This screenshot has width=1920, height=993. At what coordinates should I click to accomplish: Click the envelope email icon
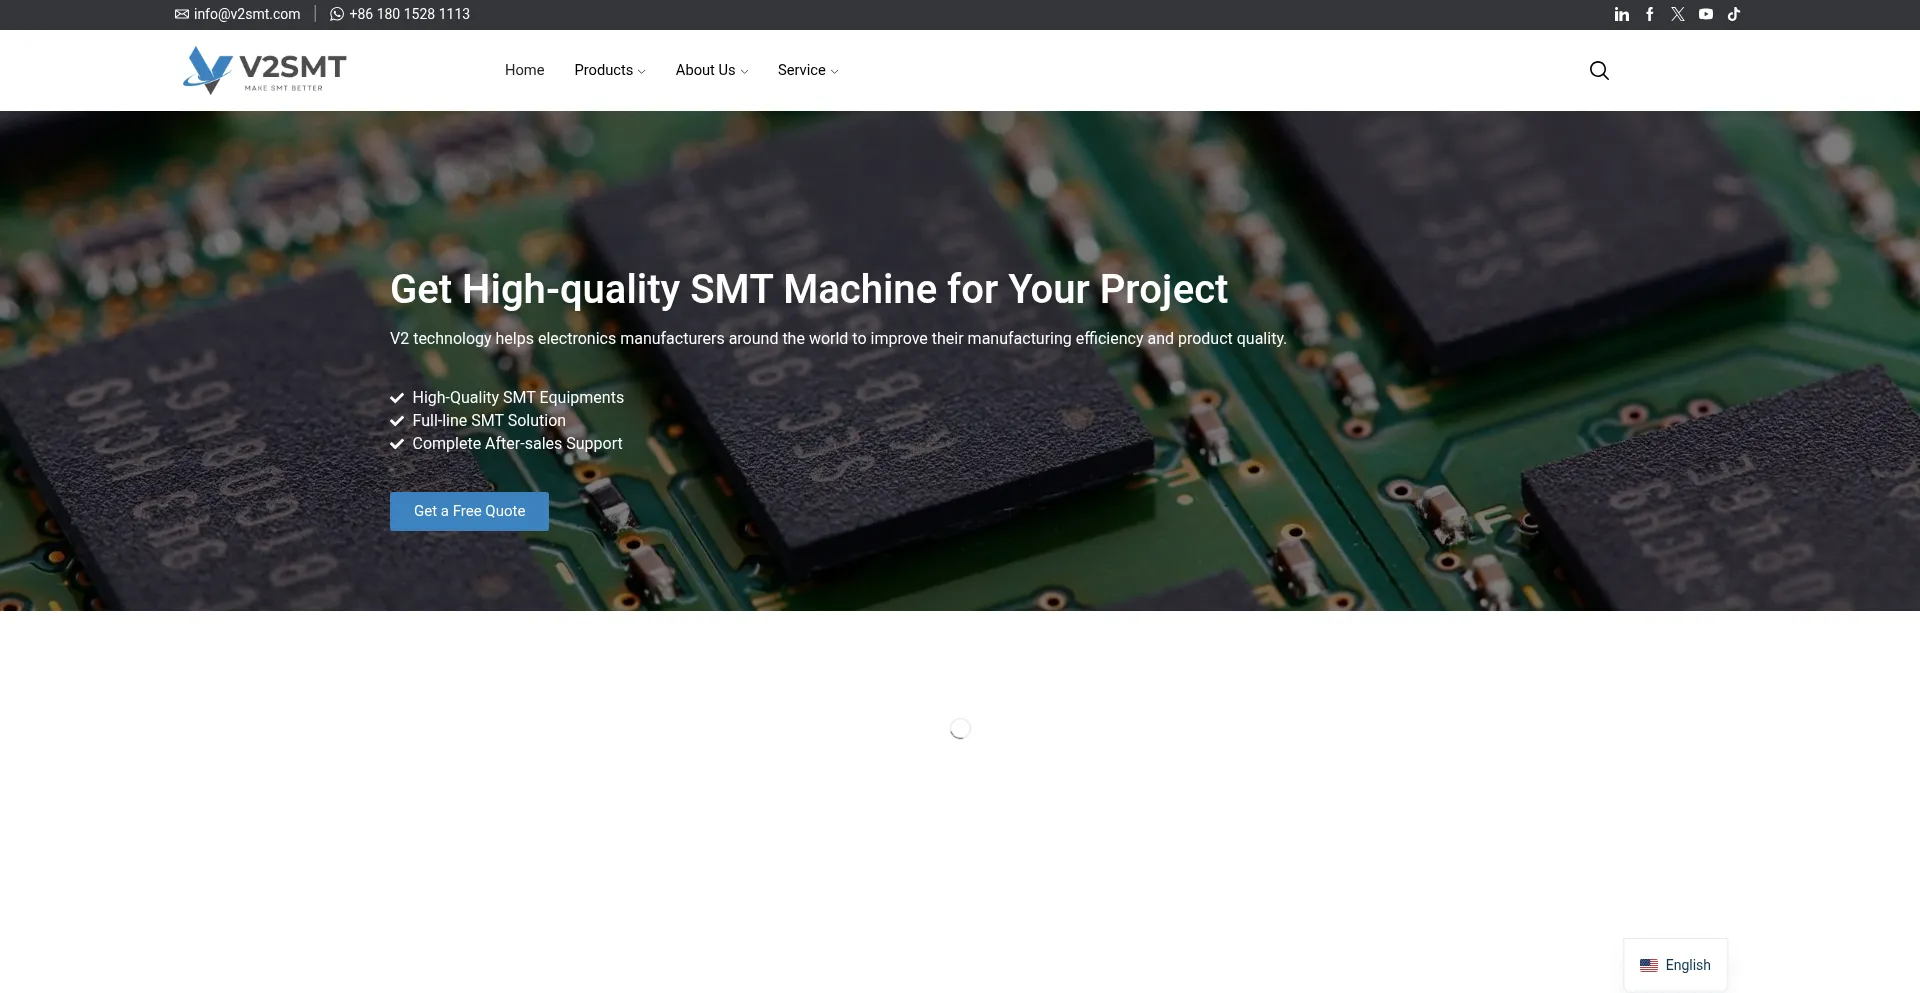182,14
